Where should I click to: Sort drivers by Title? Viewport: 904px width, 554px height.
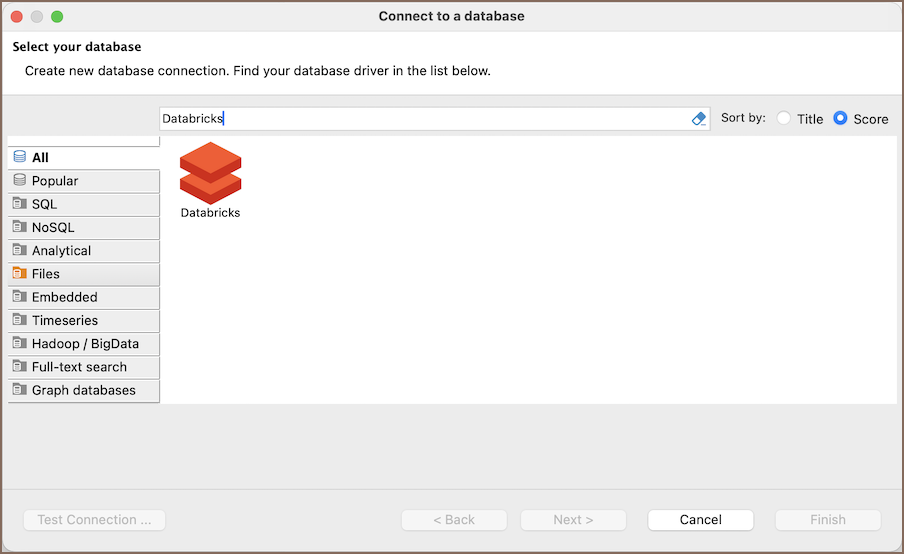point(784,118)
